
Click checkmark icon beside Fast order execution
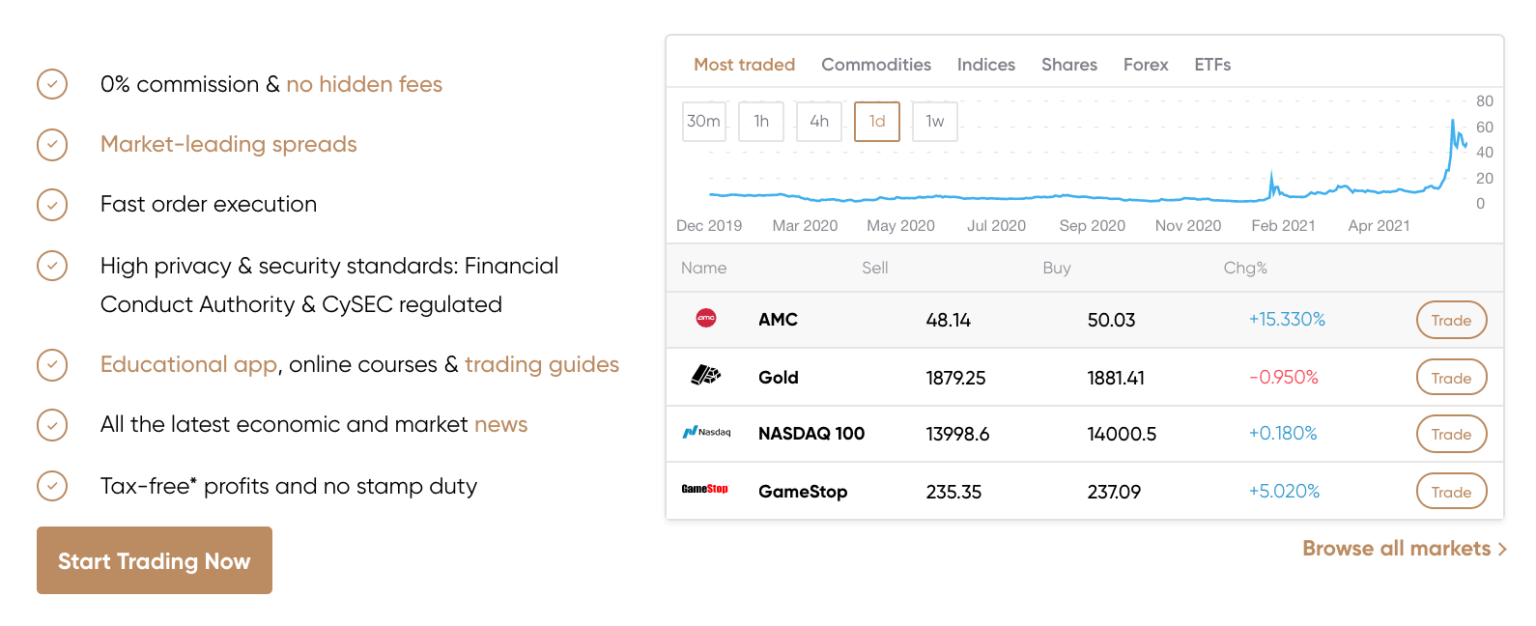(x=52, y=204)
